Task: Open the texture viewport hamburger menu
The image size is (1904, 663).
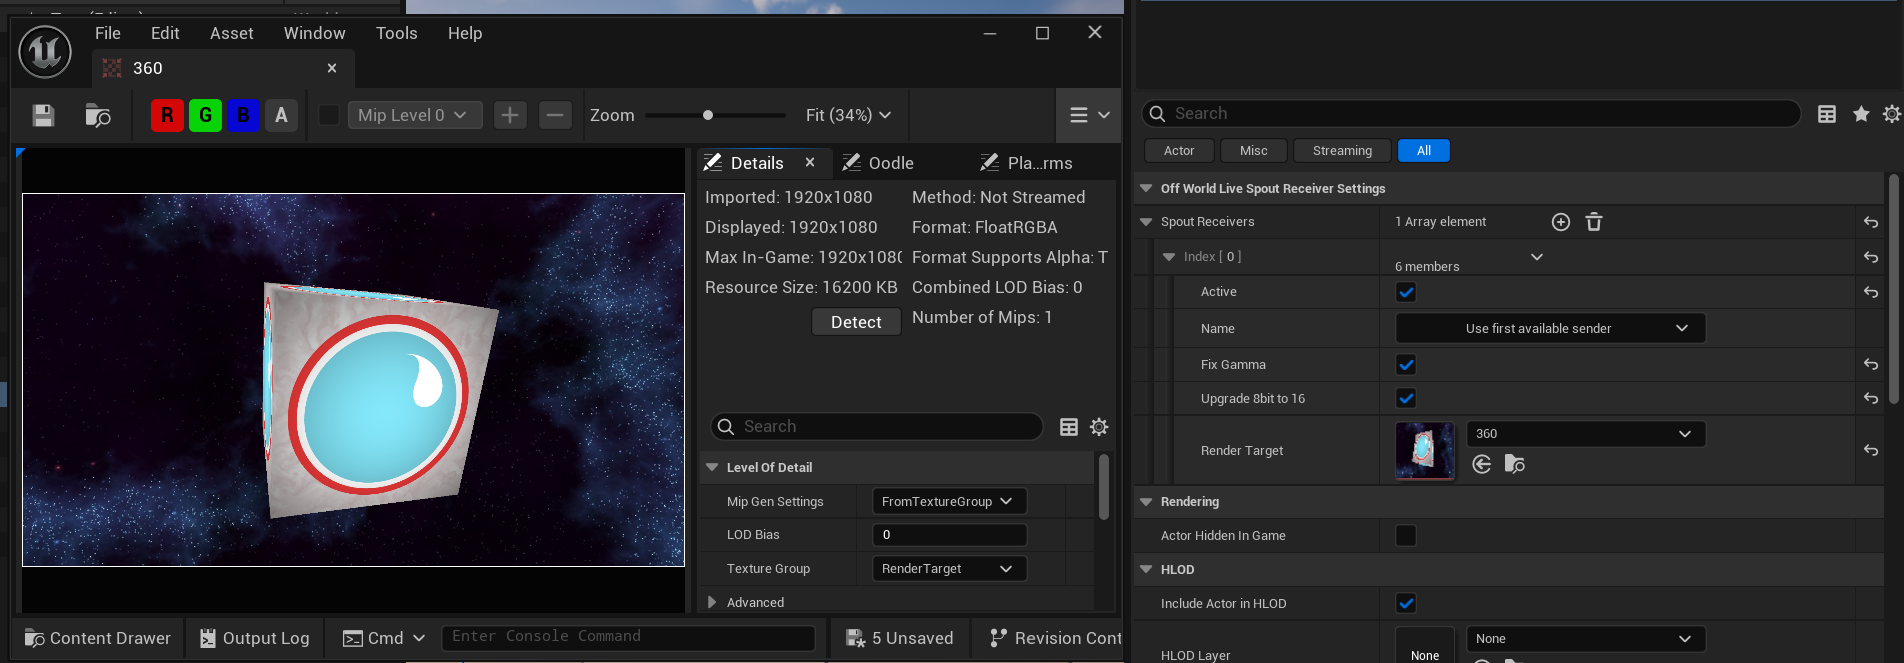Action: tap(1089, 115)
